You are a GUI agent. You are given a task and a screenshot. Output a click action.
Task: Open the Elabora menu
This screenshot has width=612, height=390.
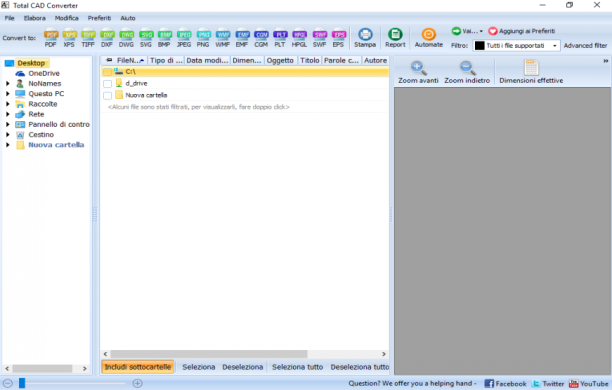click(x=34, y=18)
